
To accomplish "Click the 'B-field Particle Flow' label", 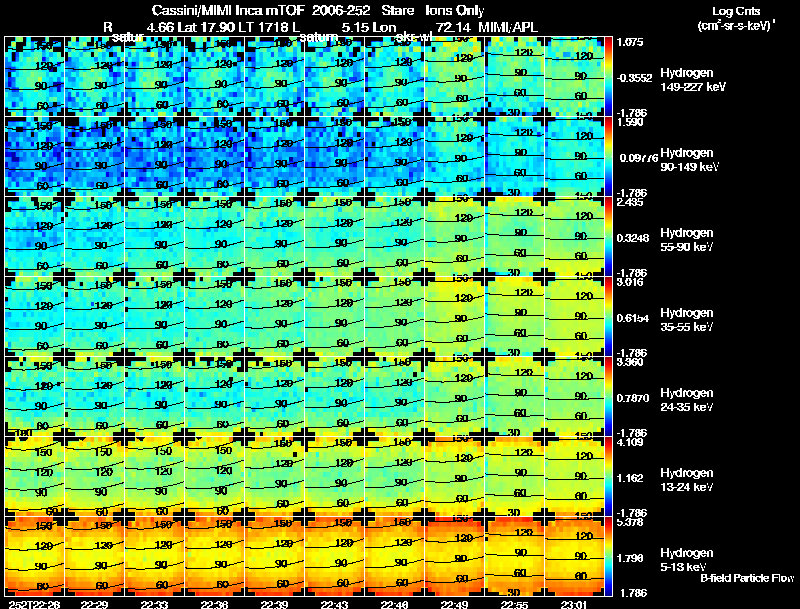I will [747, 578].
